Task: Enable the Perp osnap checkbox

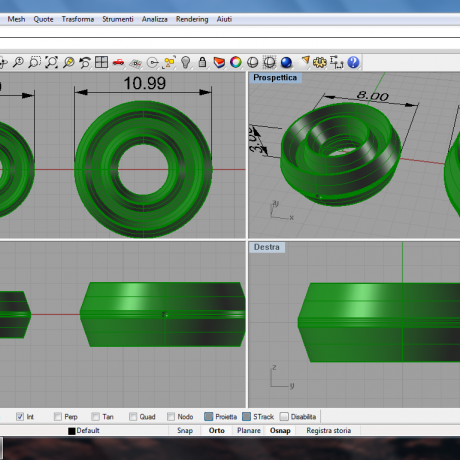Action: [x=58, y=416]
